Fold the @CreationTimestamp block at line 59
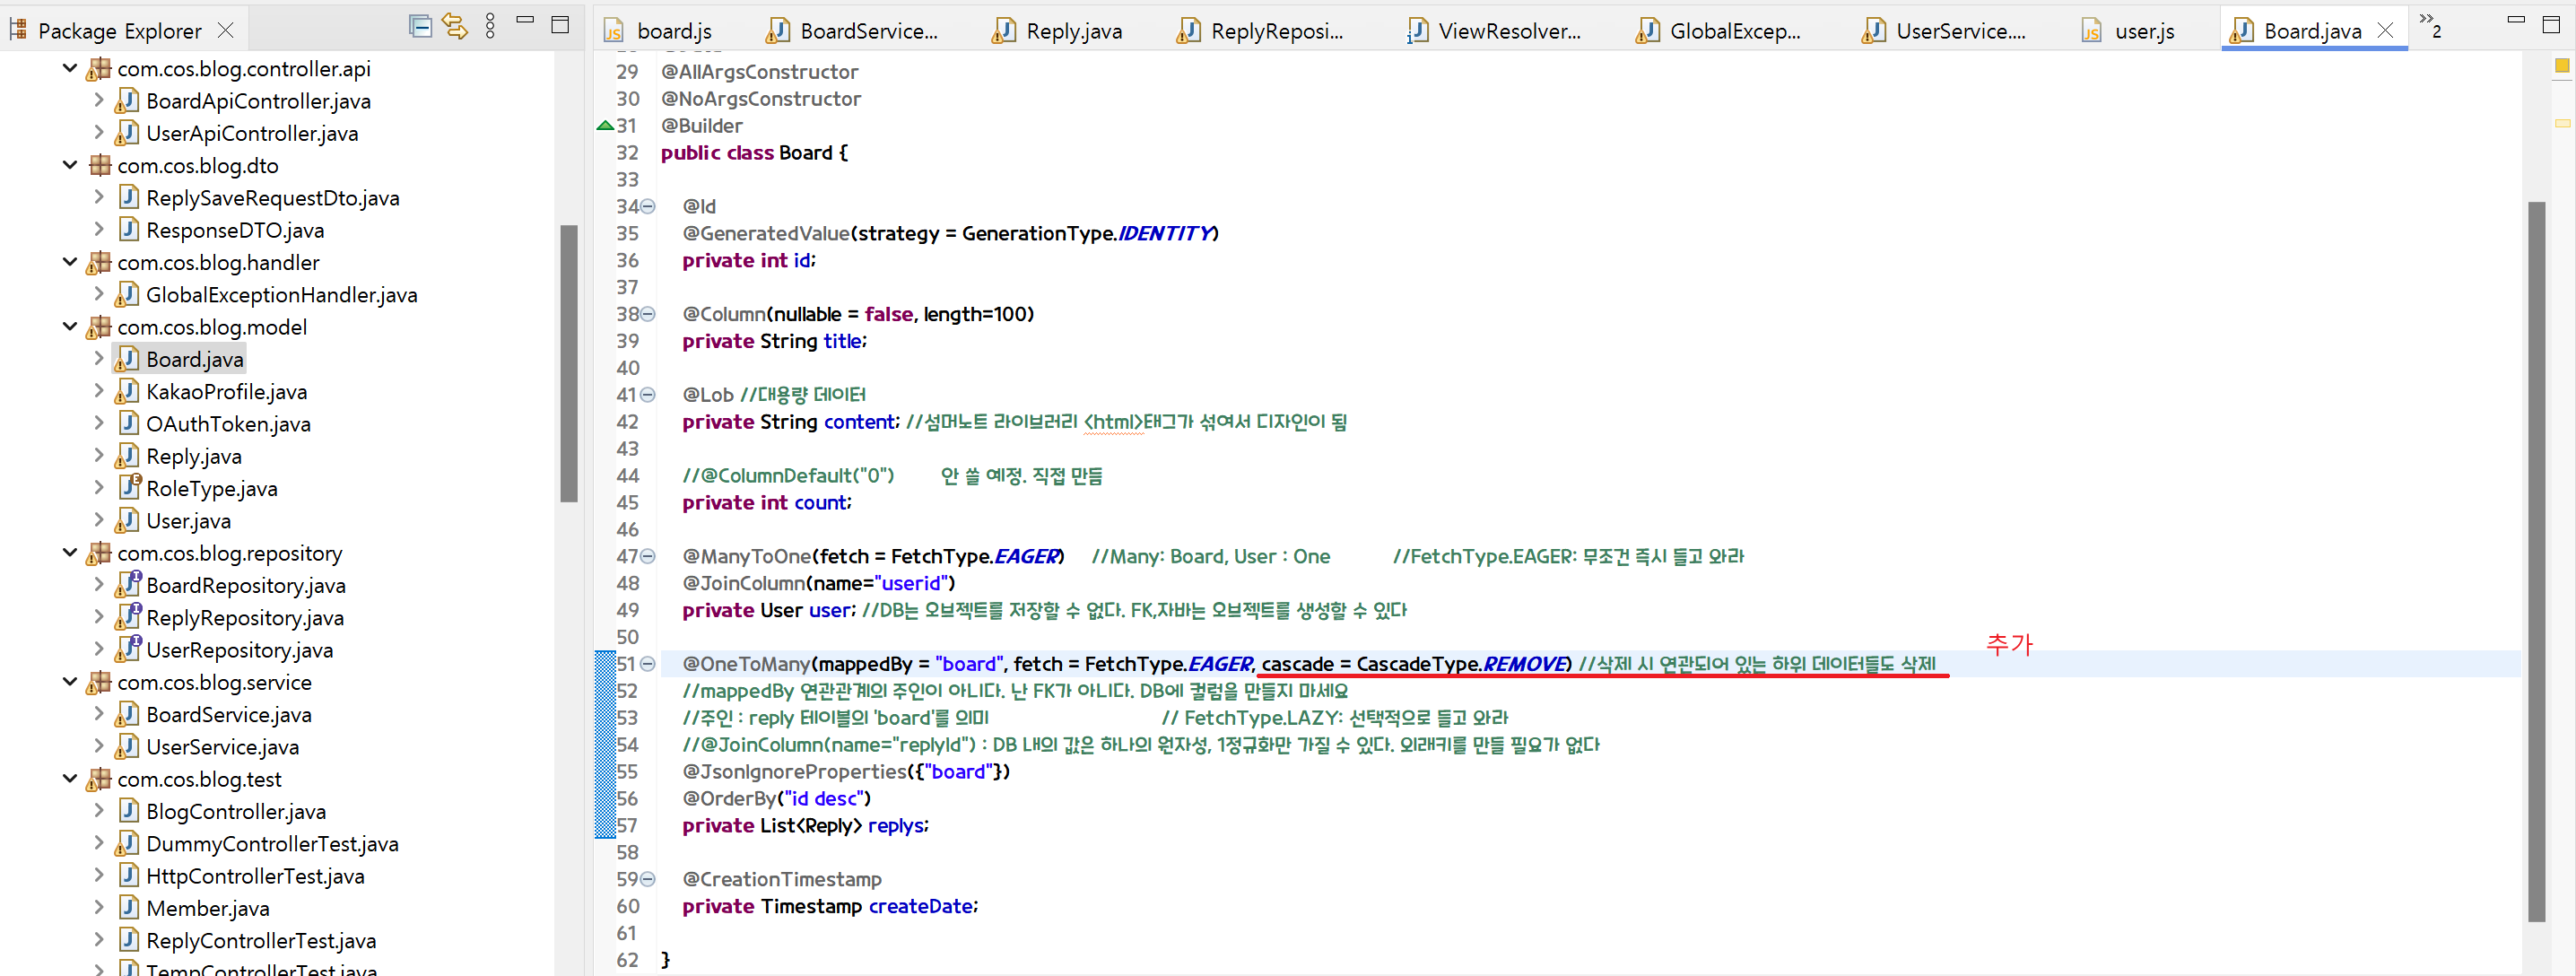 648,879
